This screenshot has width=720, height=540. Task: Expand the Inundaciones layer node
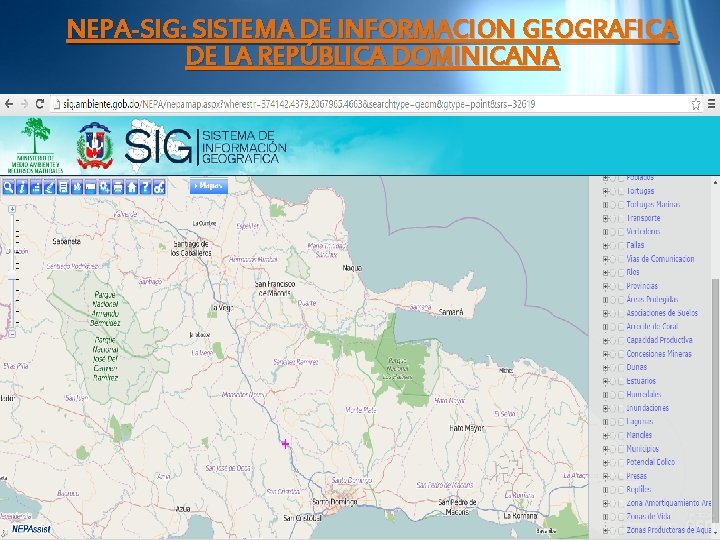coord(605,409)
